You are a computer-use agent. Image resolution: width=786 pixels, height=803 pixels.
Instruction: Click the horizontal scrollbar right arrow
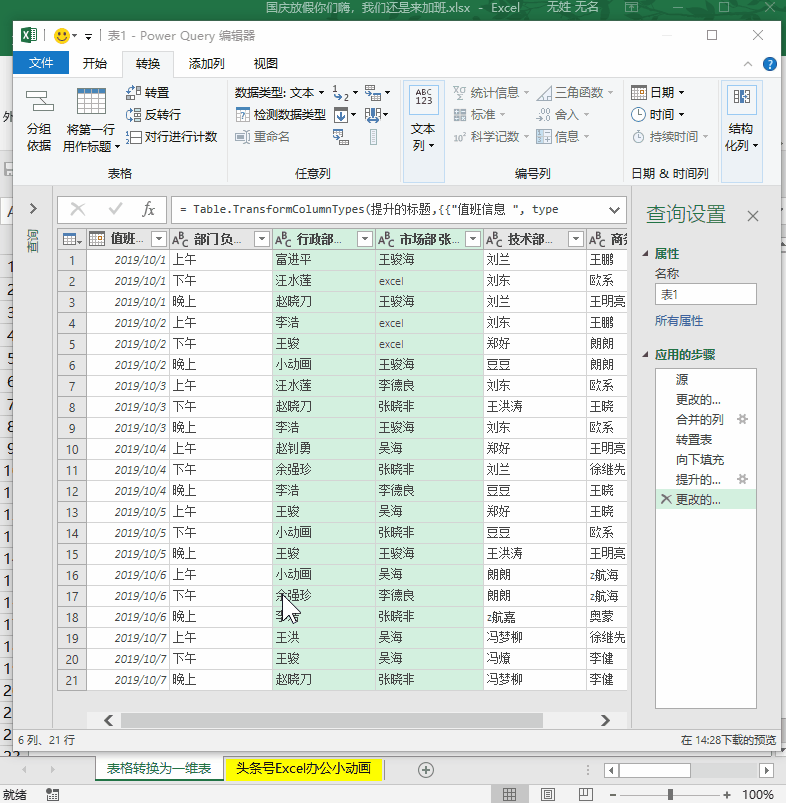coord(605,721)
